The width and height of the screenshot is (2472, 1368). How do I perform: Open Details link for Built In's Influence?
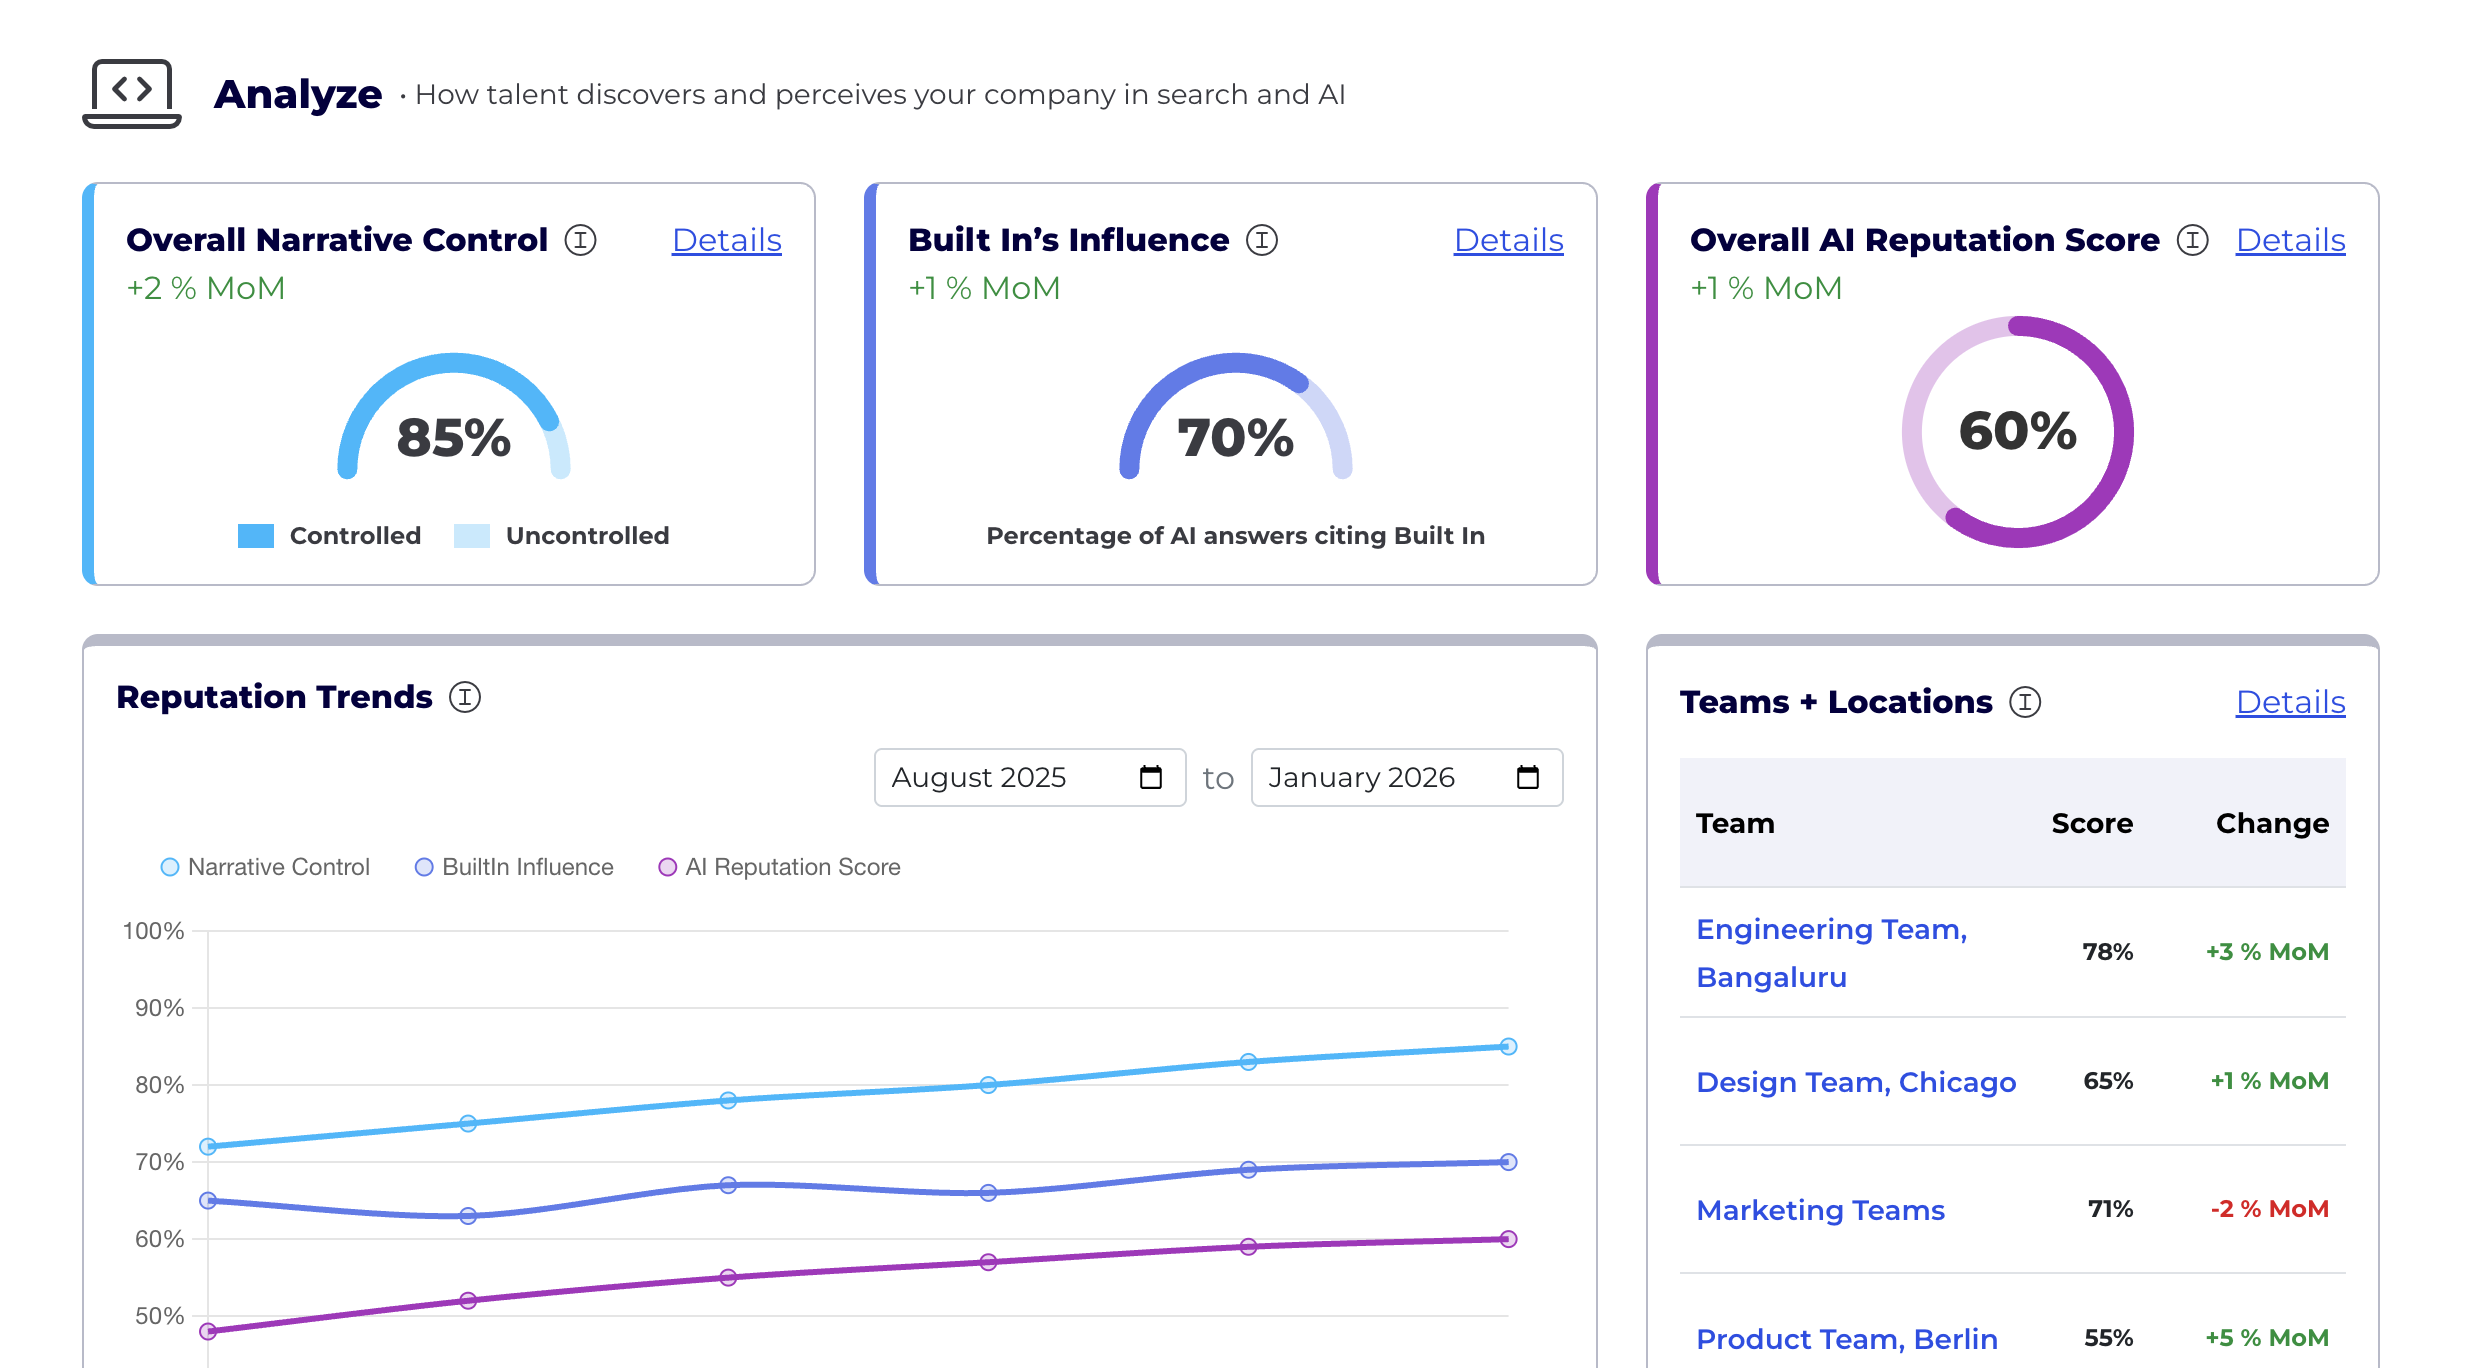click(x=1509, y=240)
